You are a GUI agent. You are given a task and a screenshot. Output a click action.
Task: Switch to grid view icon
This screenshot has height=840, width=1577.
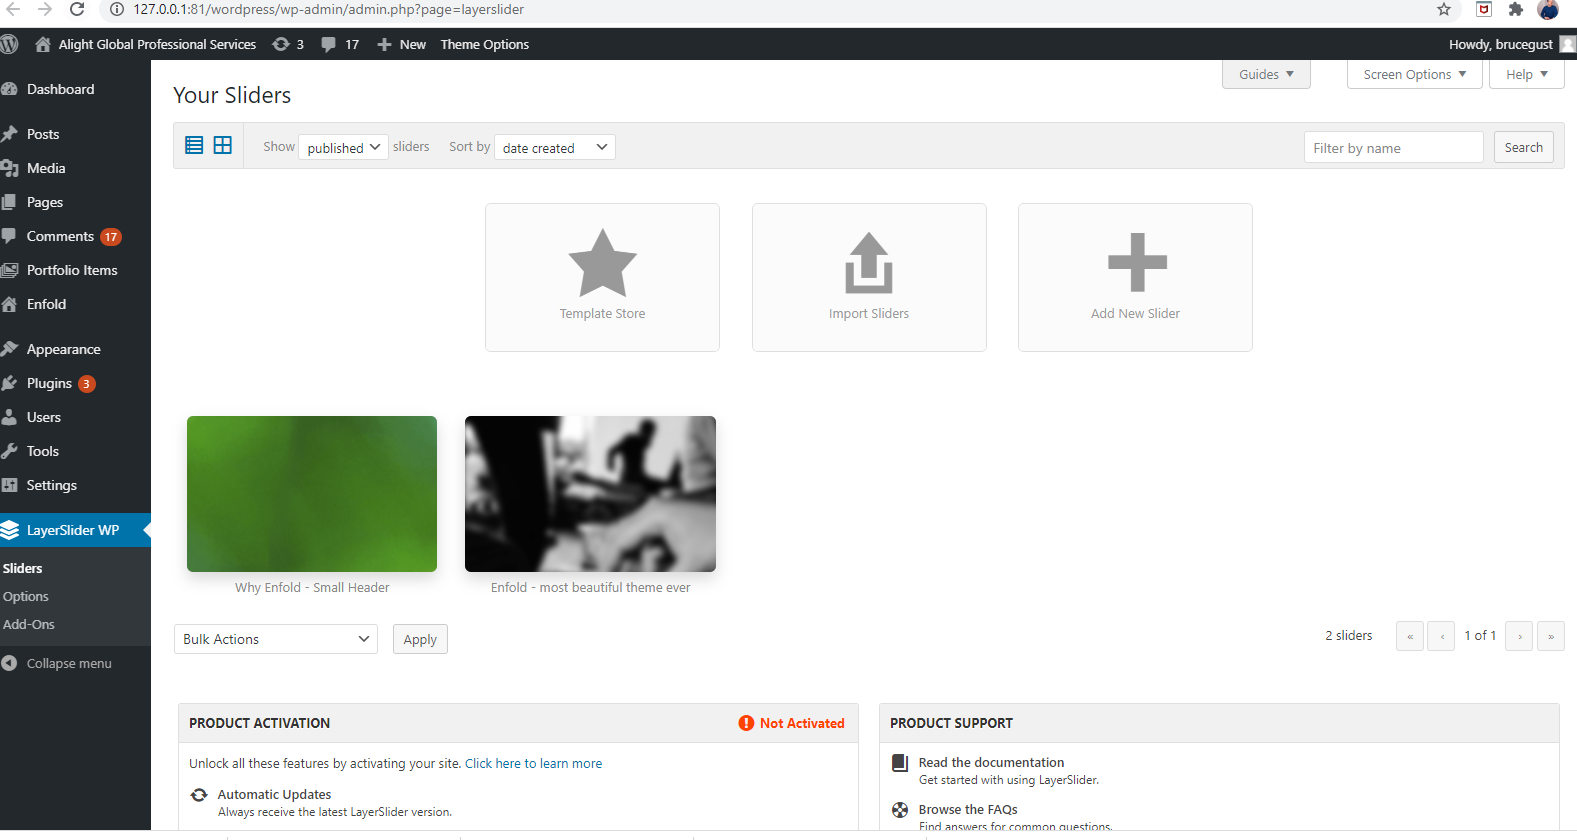tap(222, 145)
